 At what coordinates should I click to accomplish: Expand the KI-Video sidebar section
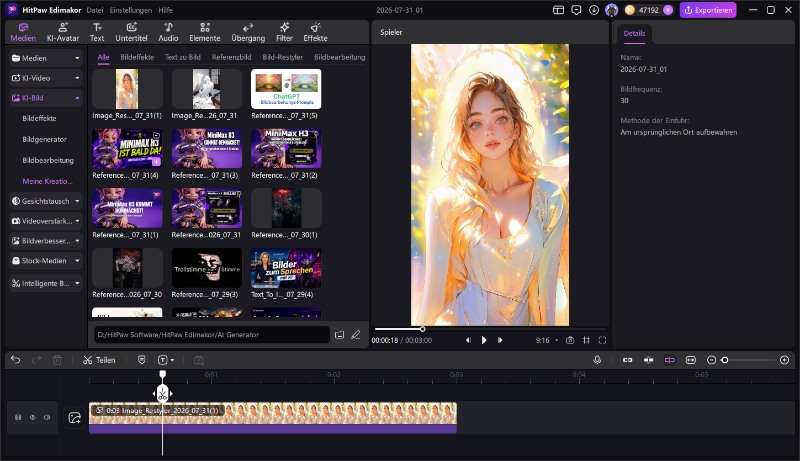(x=45, y=78)
